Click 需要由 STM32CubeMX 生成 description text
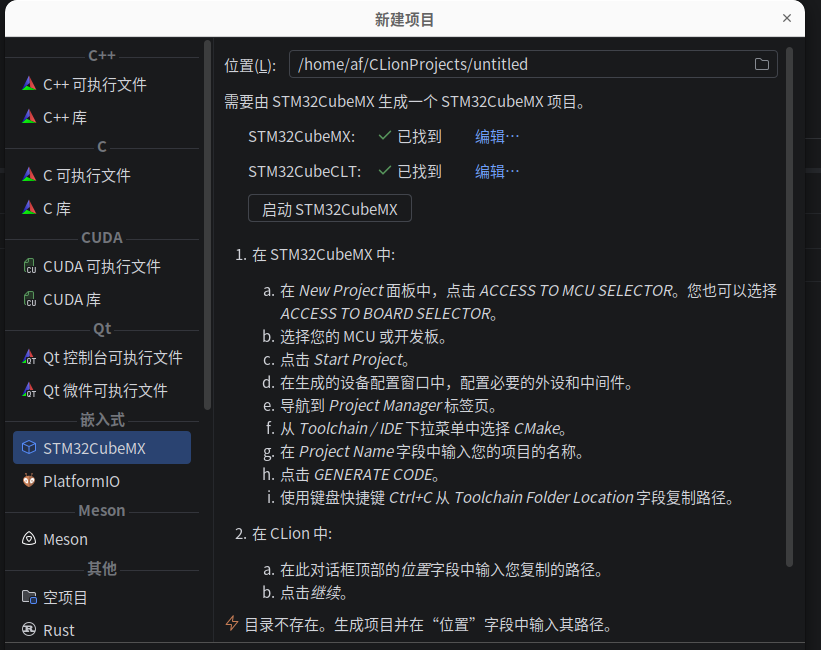Viewport: 821px width, 650px height. [405, 102]
